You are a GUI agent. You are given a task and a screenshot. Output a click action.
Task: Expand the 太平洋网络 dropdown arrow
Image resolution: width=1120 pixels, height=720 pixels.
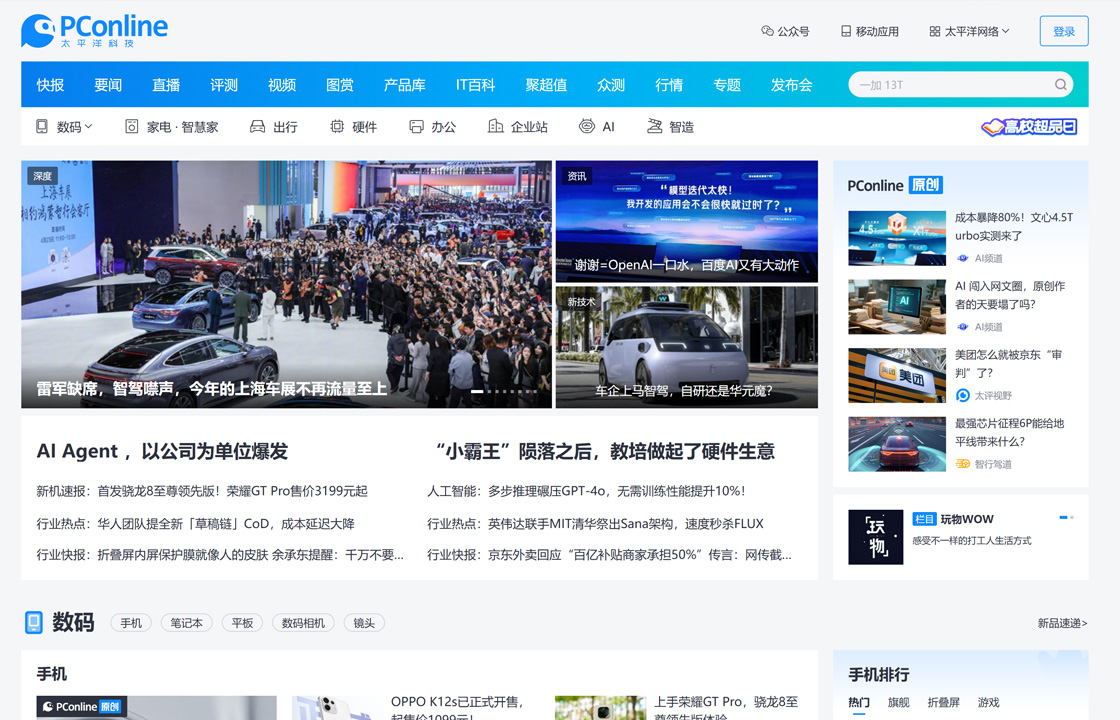(x=1006, y=31)
